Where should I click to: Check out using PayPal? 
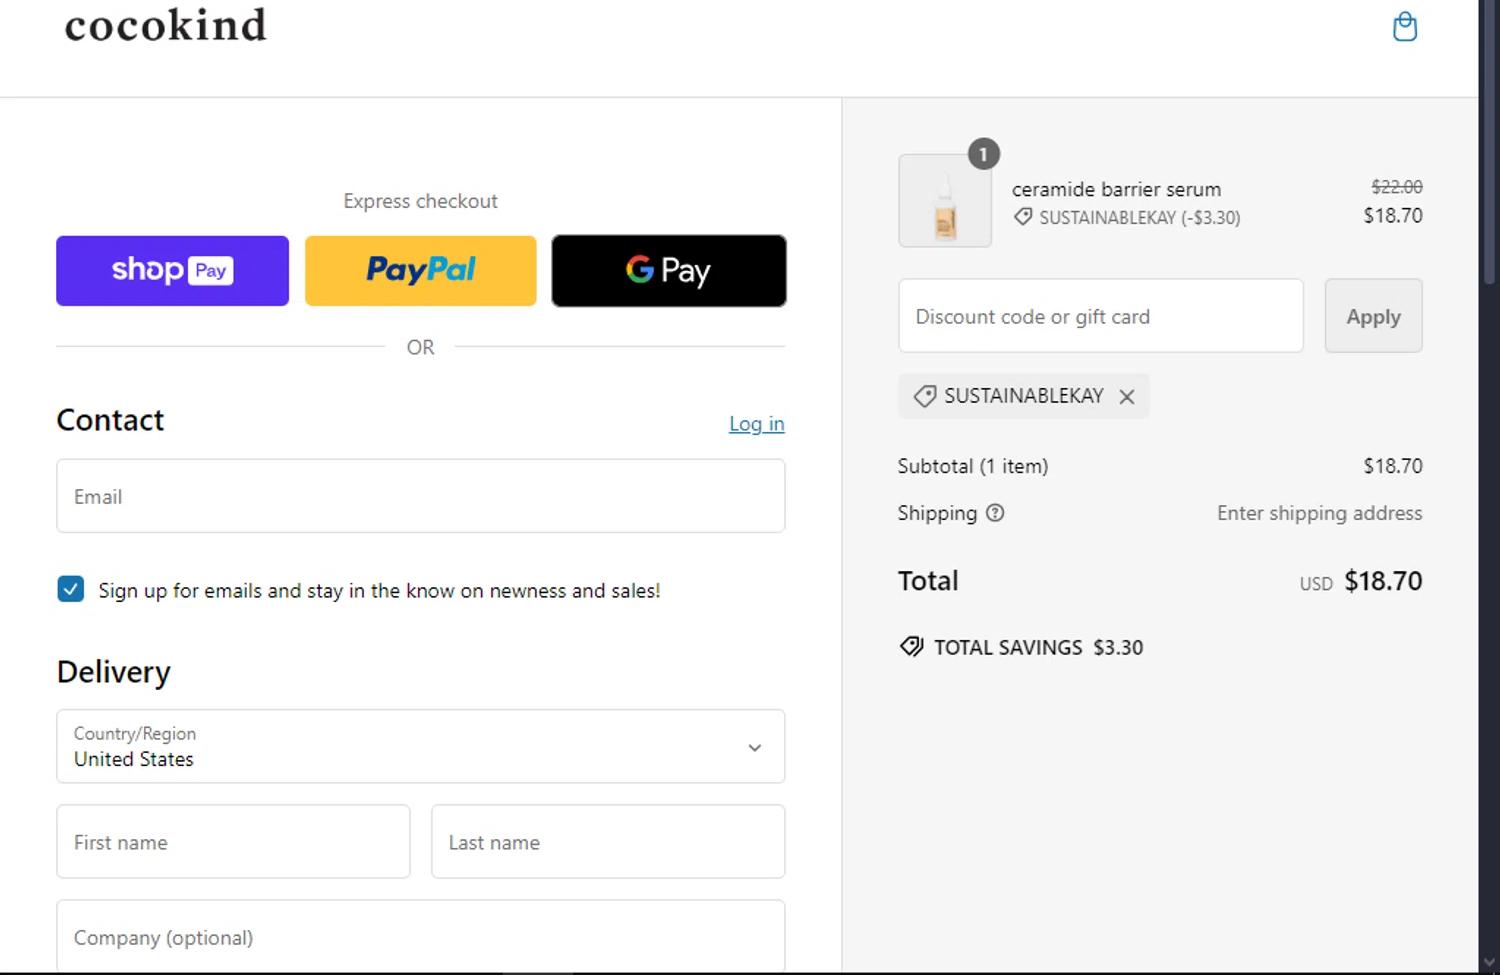tap(420, 271)
